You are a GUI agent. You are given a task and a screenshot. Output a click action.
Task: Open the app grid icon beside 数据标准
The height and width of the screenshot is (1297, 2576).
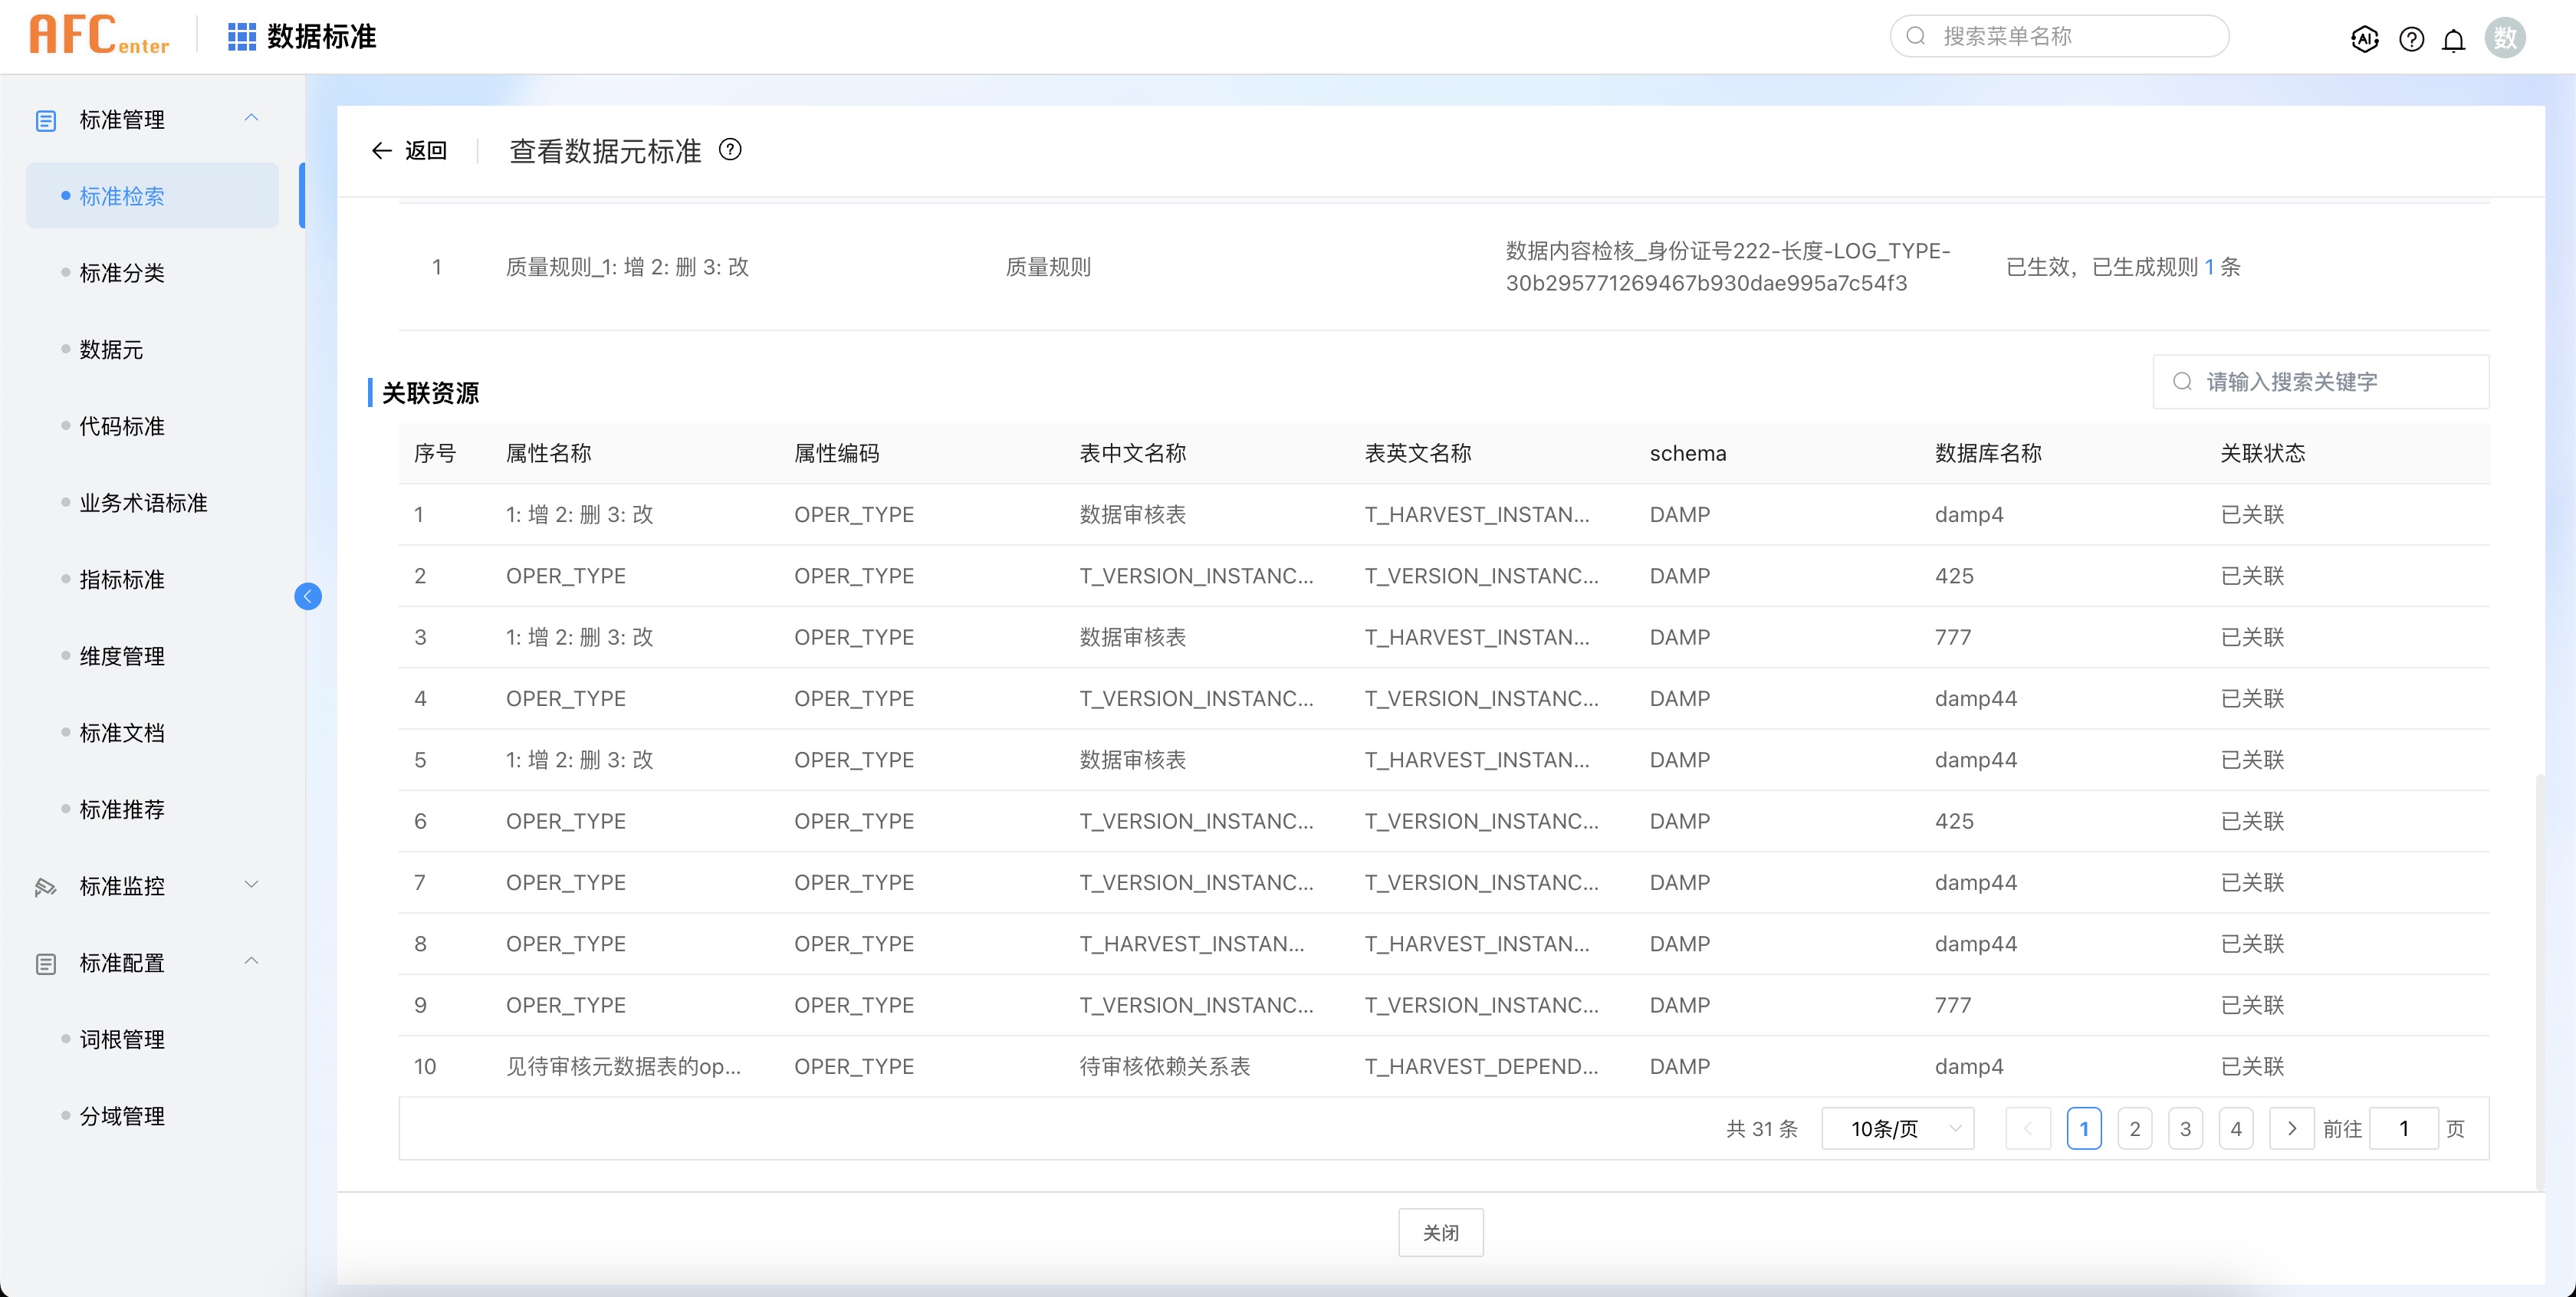(242, 37)
